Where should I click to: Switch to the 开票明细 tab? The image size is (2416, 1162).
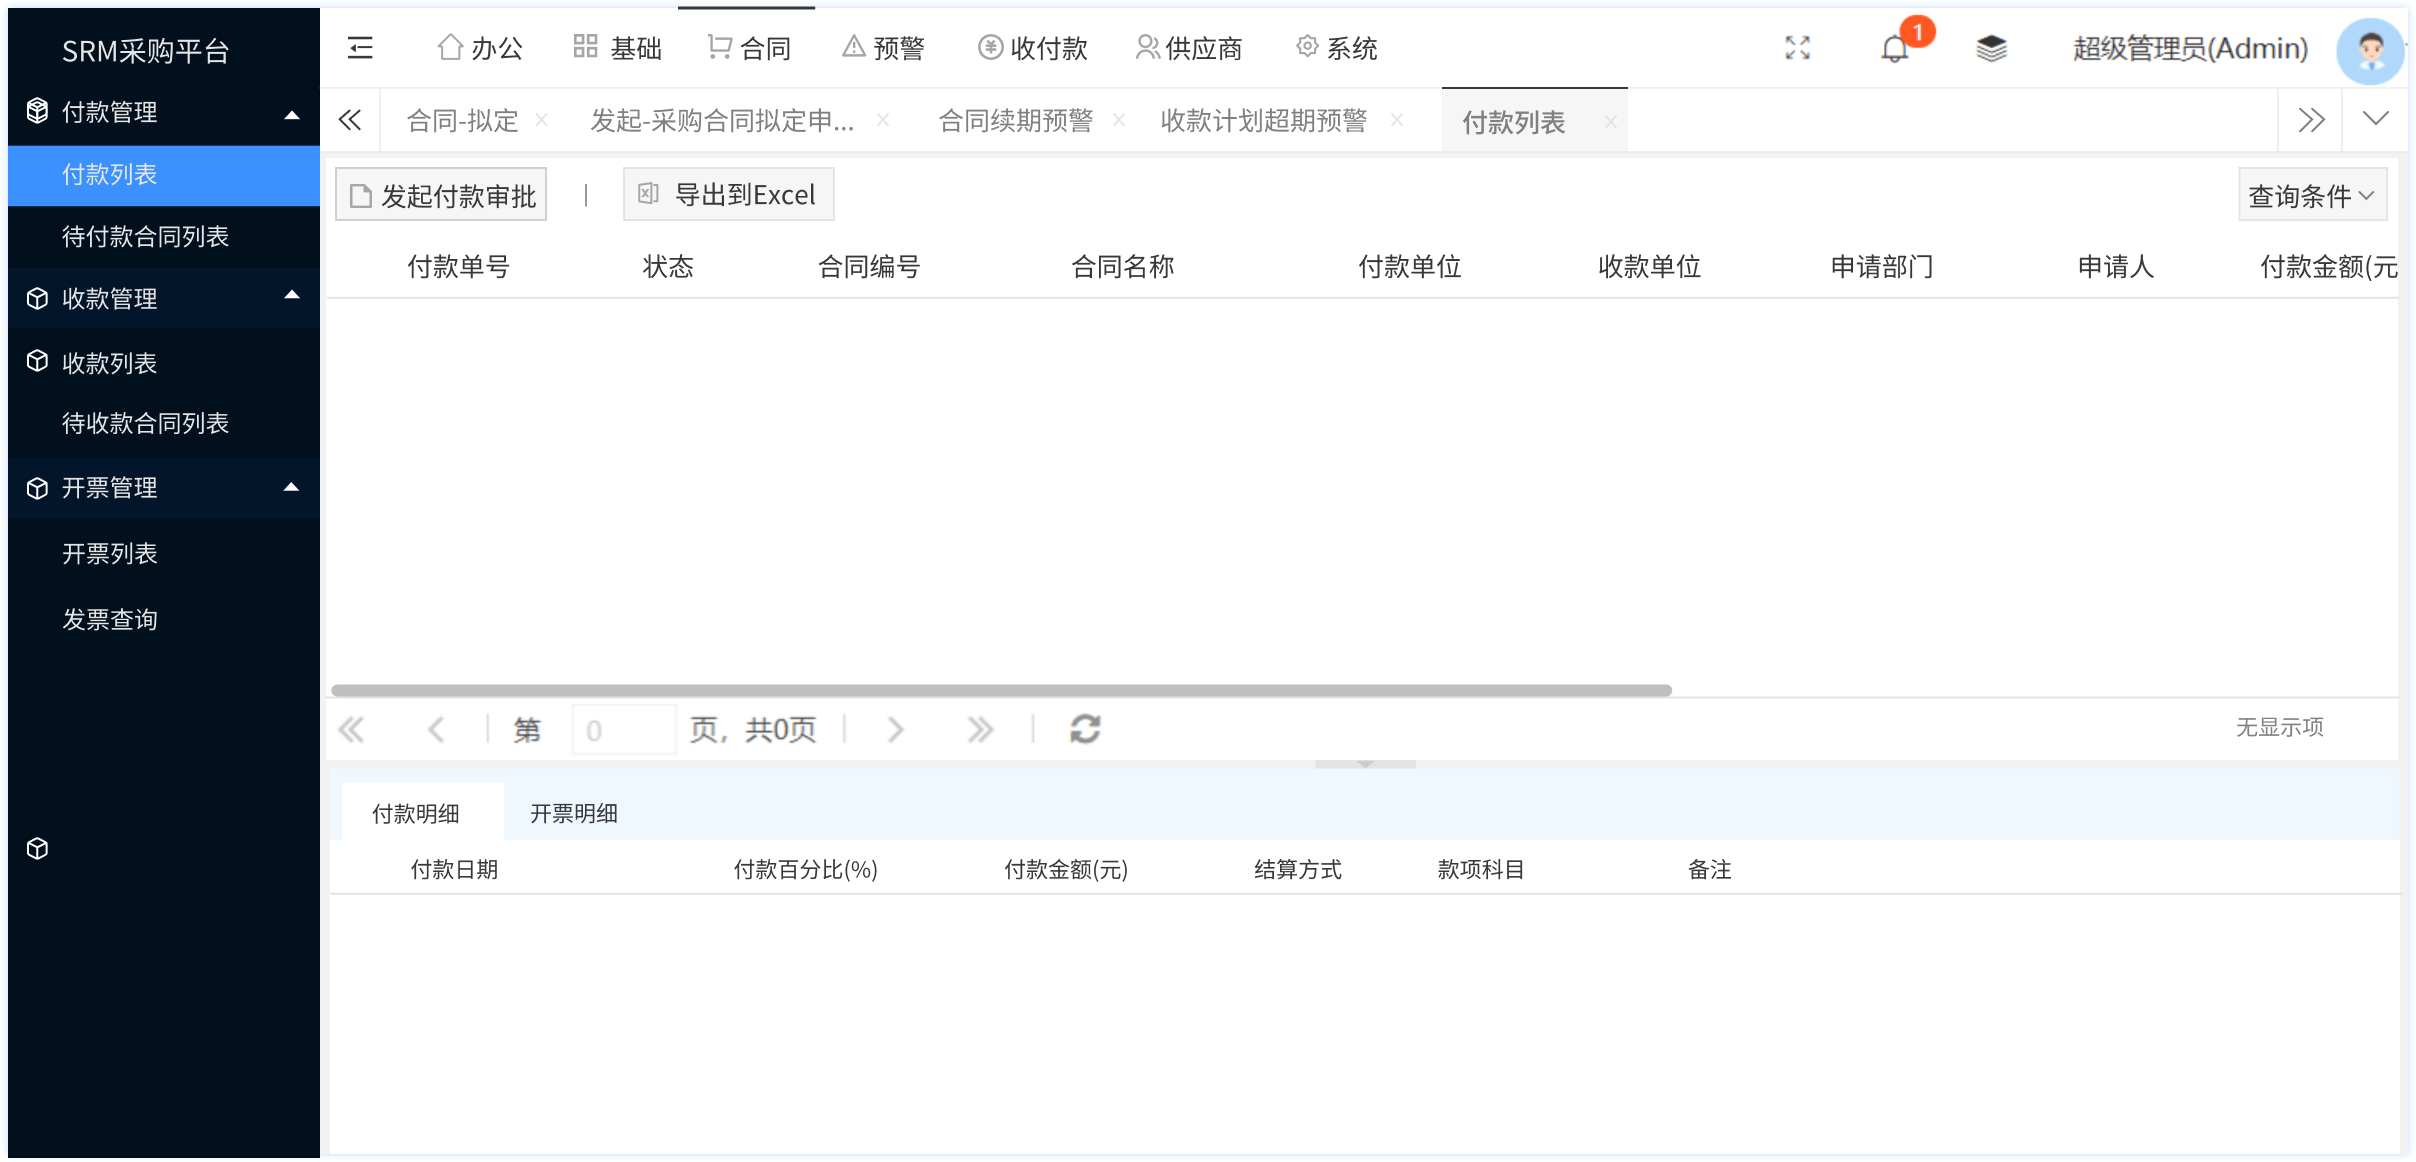(x=573, y=813)
